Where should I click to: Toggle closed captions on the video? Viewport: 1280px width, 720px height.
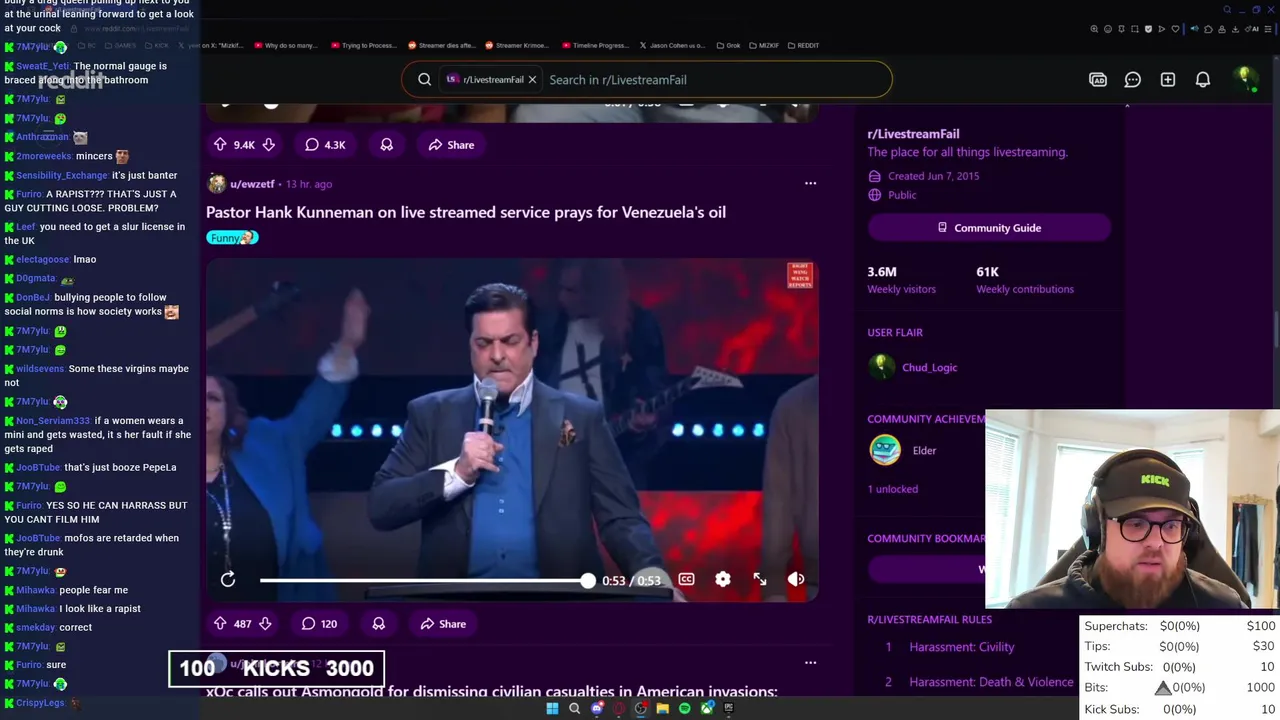click(x=686, y=579)
